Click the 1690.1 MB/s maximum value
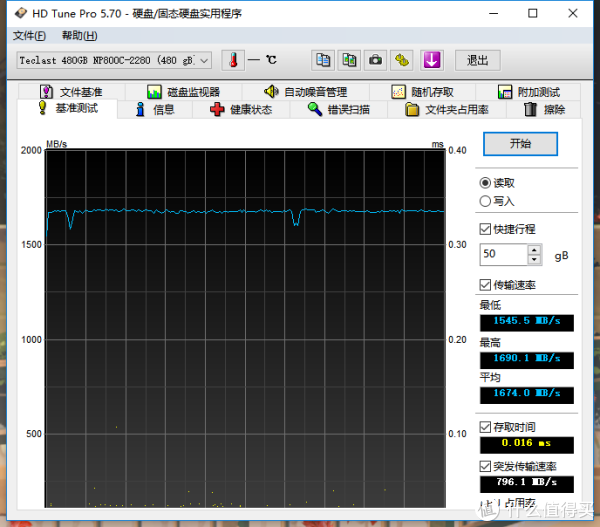This screenshot has height=527, width=600. point(527,360)
